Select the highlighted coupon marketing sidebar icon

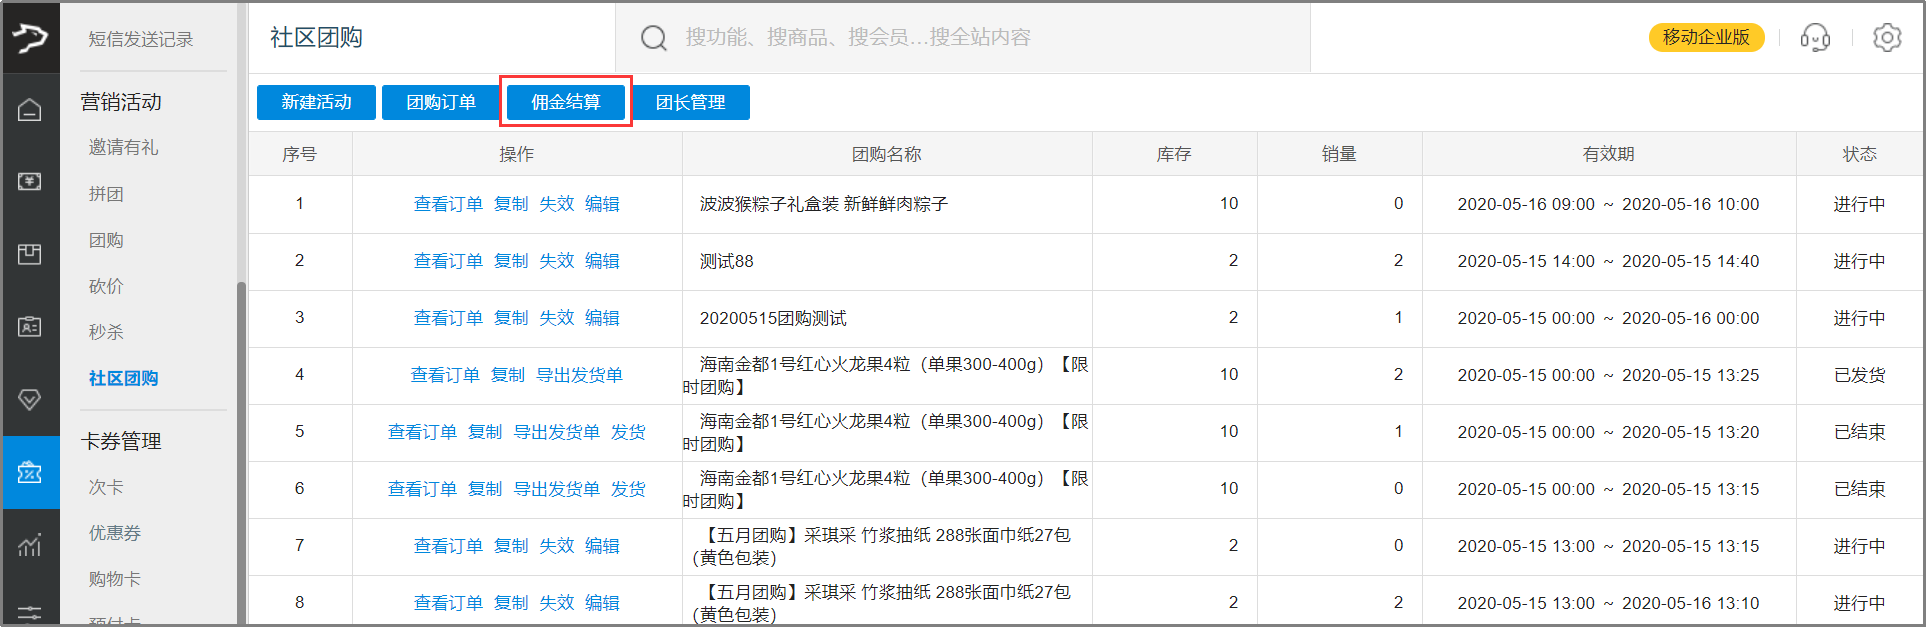coord(30,472)
